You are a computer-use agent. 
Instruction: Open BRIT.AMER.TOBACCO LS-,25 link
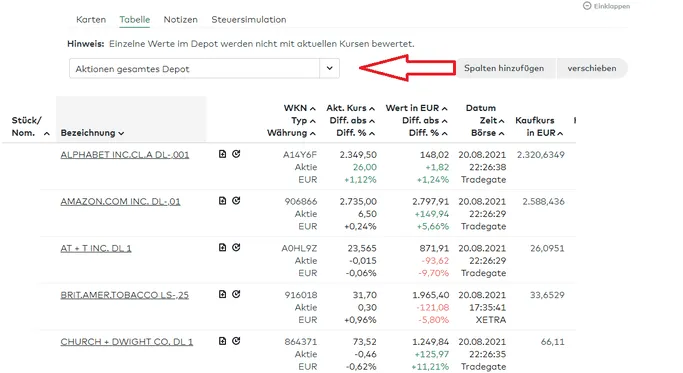tap(125, 295)
